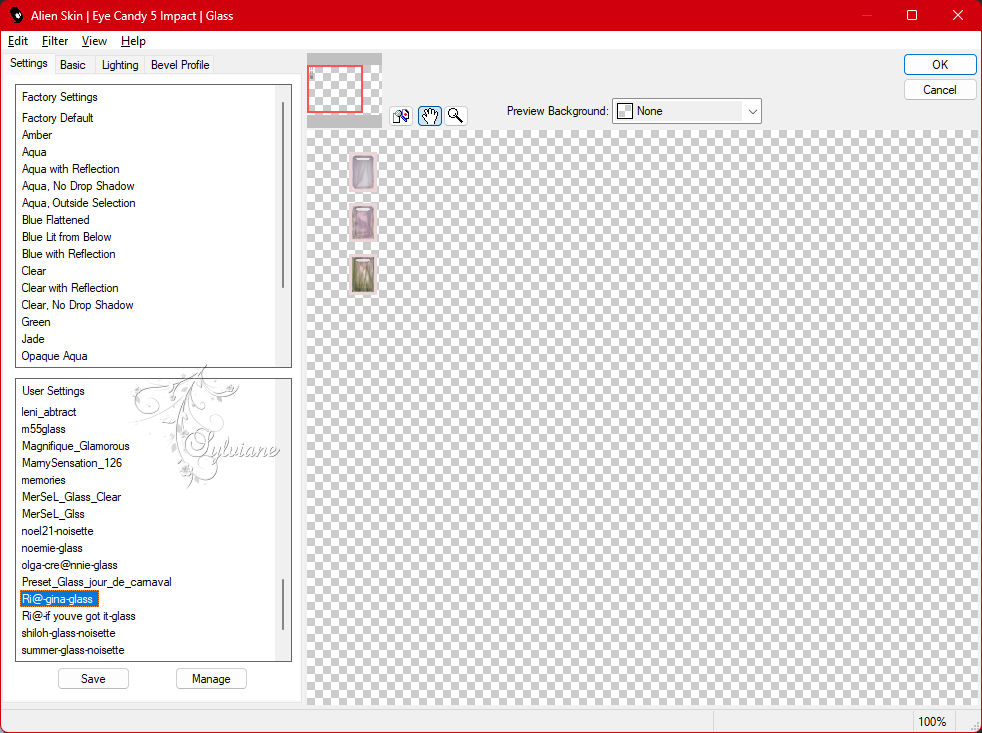Open the Help menu

133,41
